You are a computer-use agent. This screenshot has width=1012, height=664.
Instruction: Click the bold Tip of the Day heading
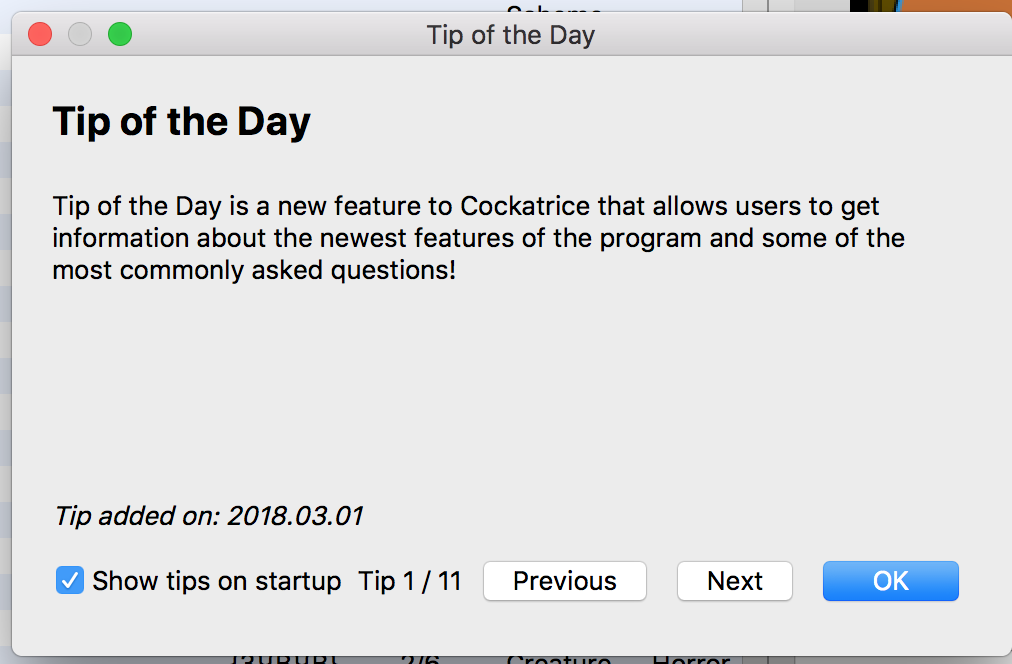(181, 122)
